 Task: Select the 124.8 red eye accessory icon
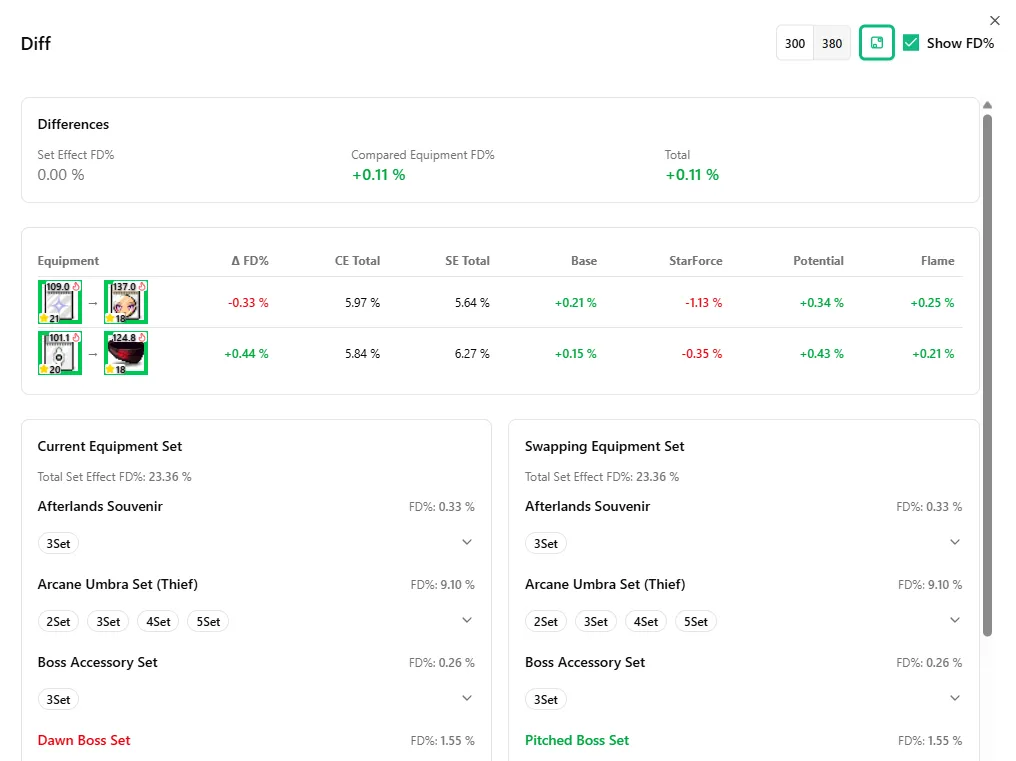pos(126,353)
